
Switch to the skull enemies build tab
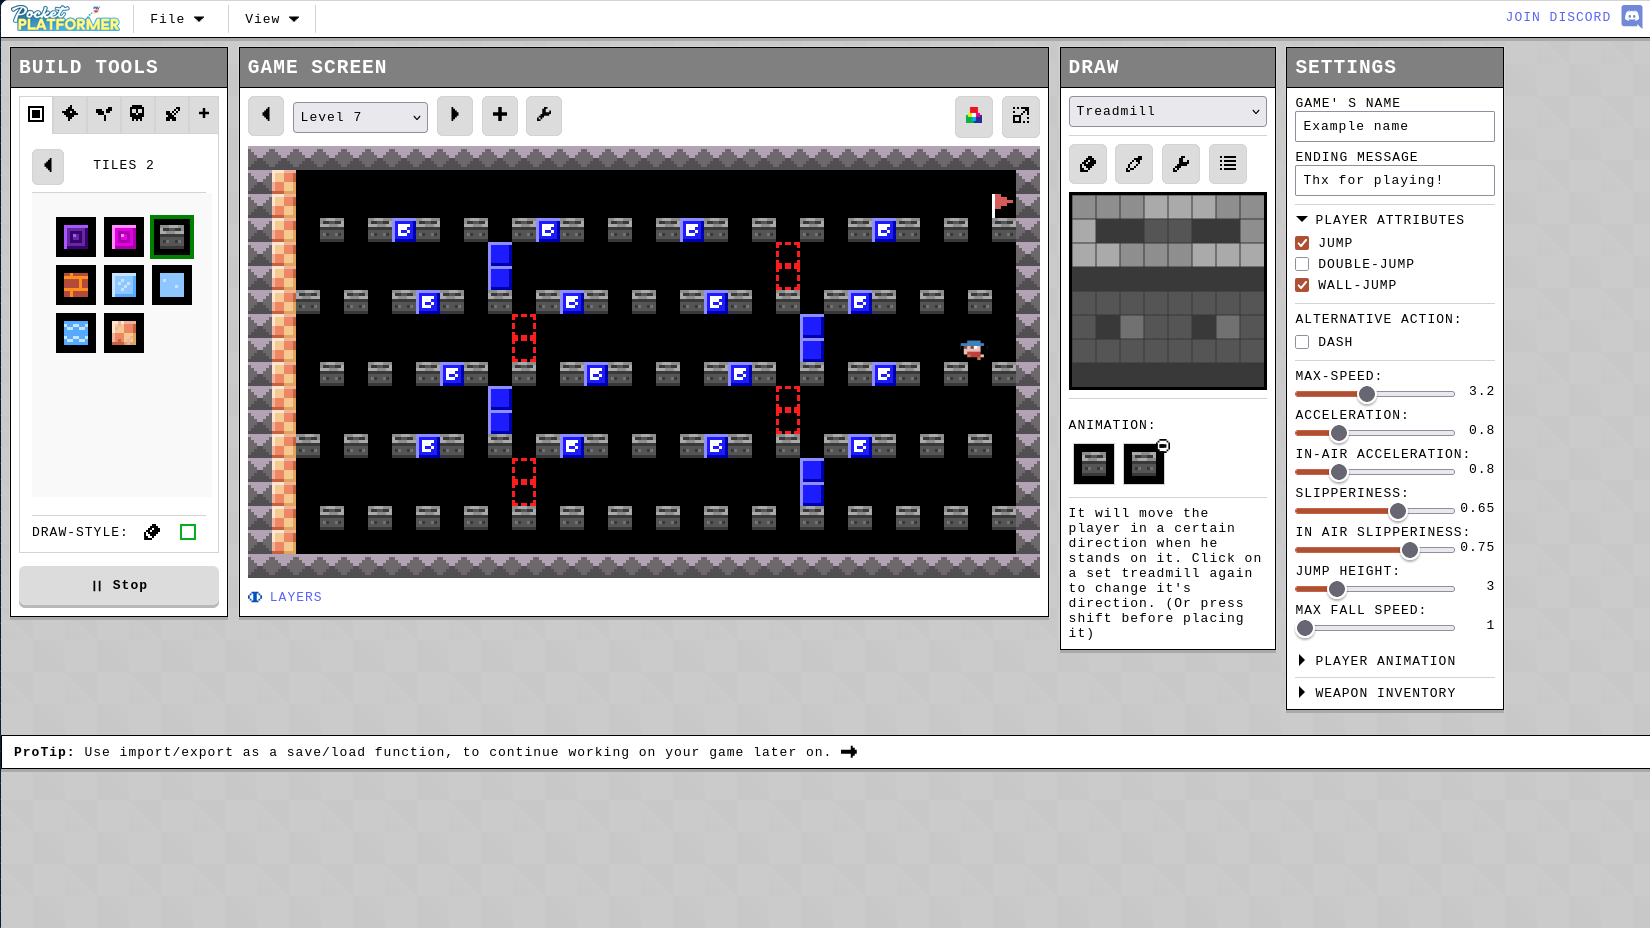click(137, 114)
